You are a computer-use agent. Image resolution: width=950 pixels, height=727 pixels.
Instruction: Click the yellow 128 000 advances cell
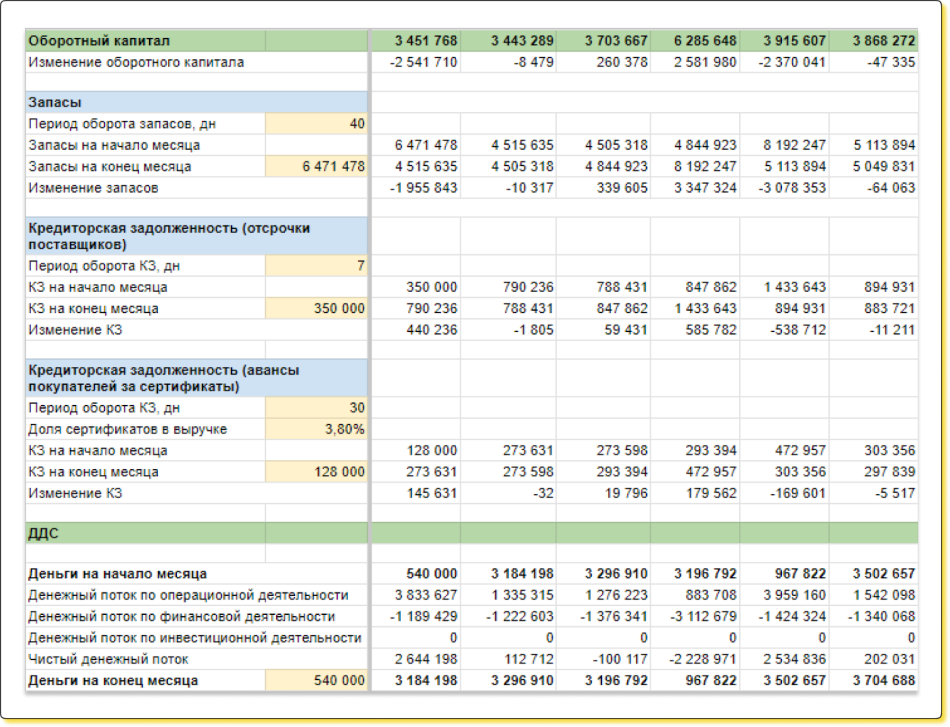pos(316,471)
